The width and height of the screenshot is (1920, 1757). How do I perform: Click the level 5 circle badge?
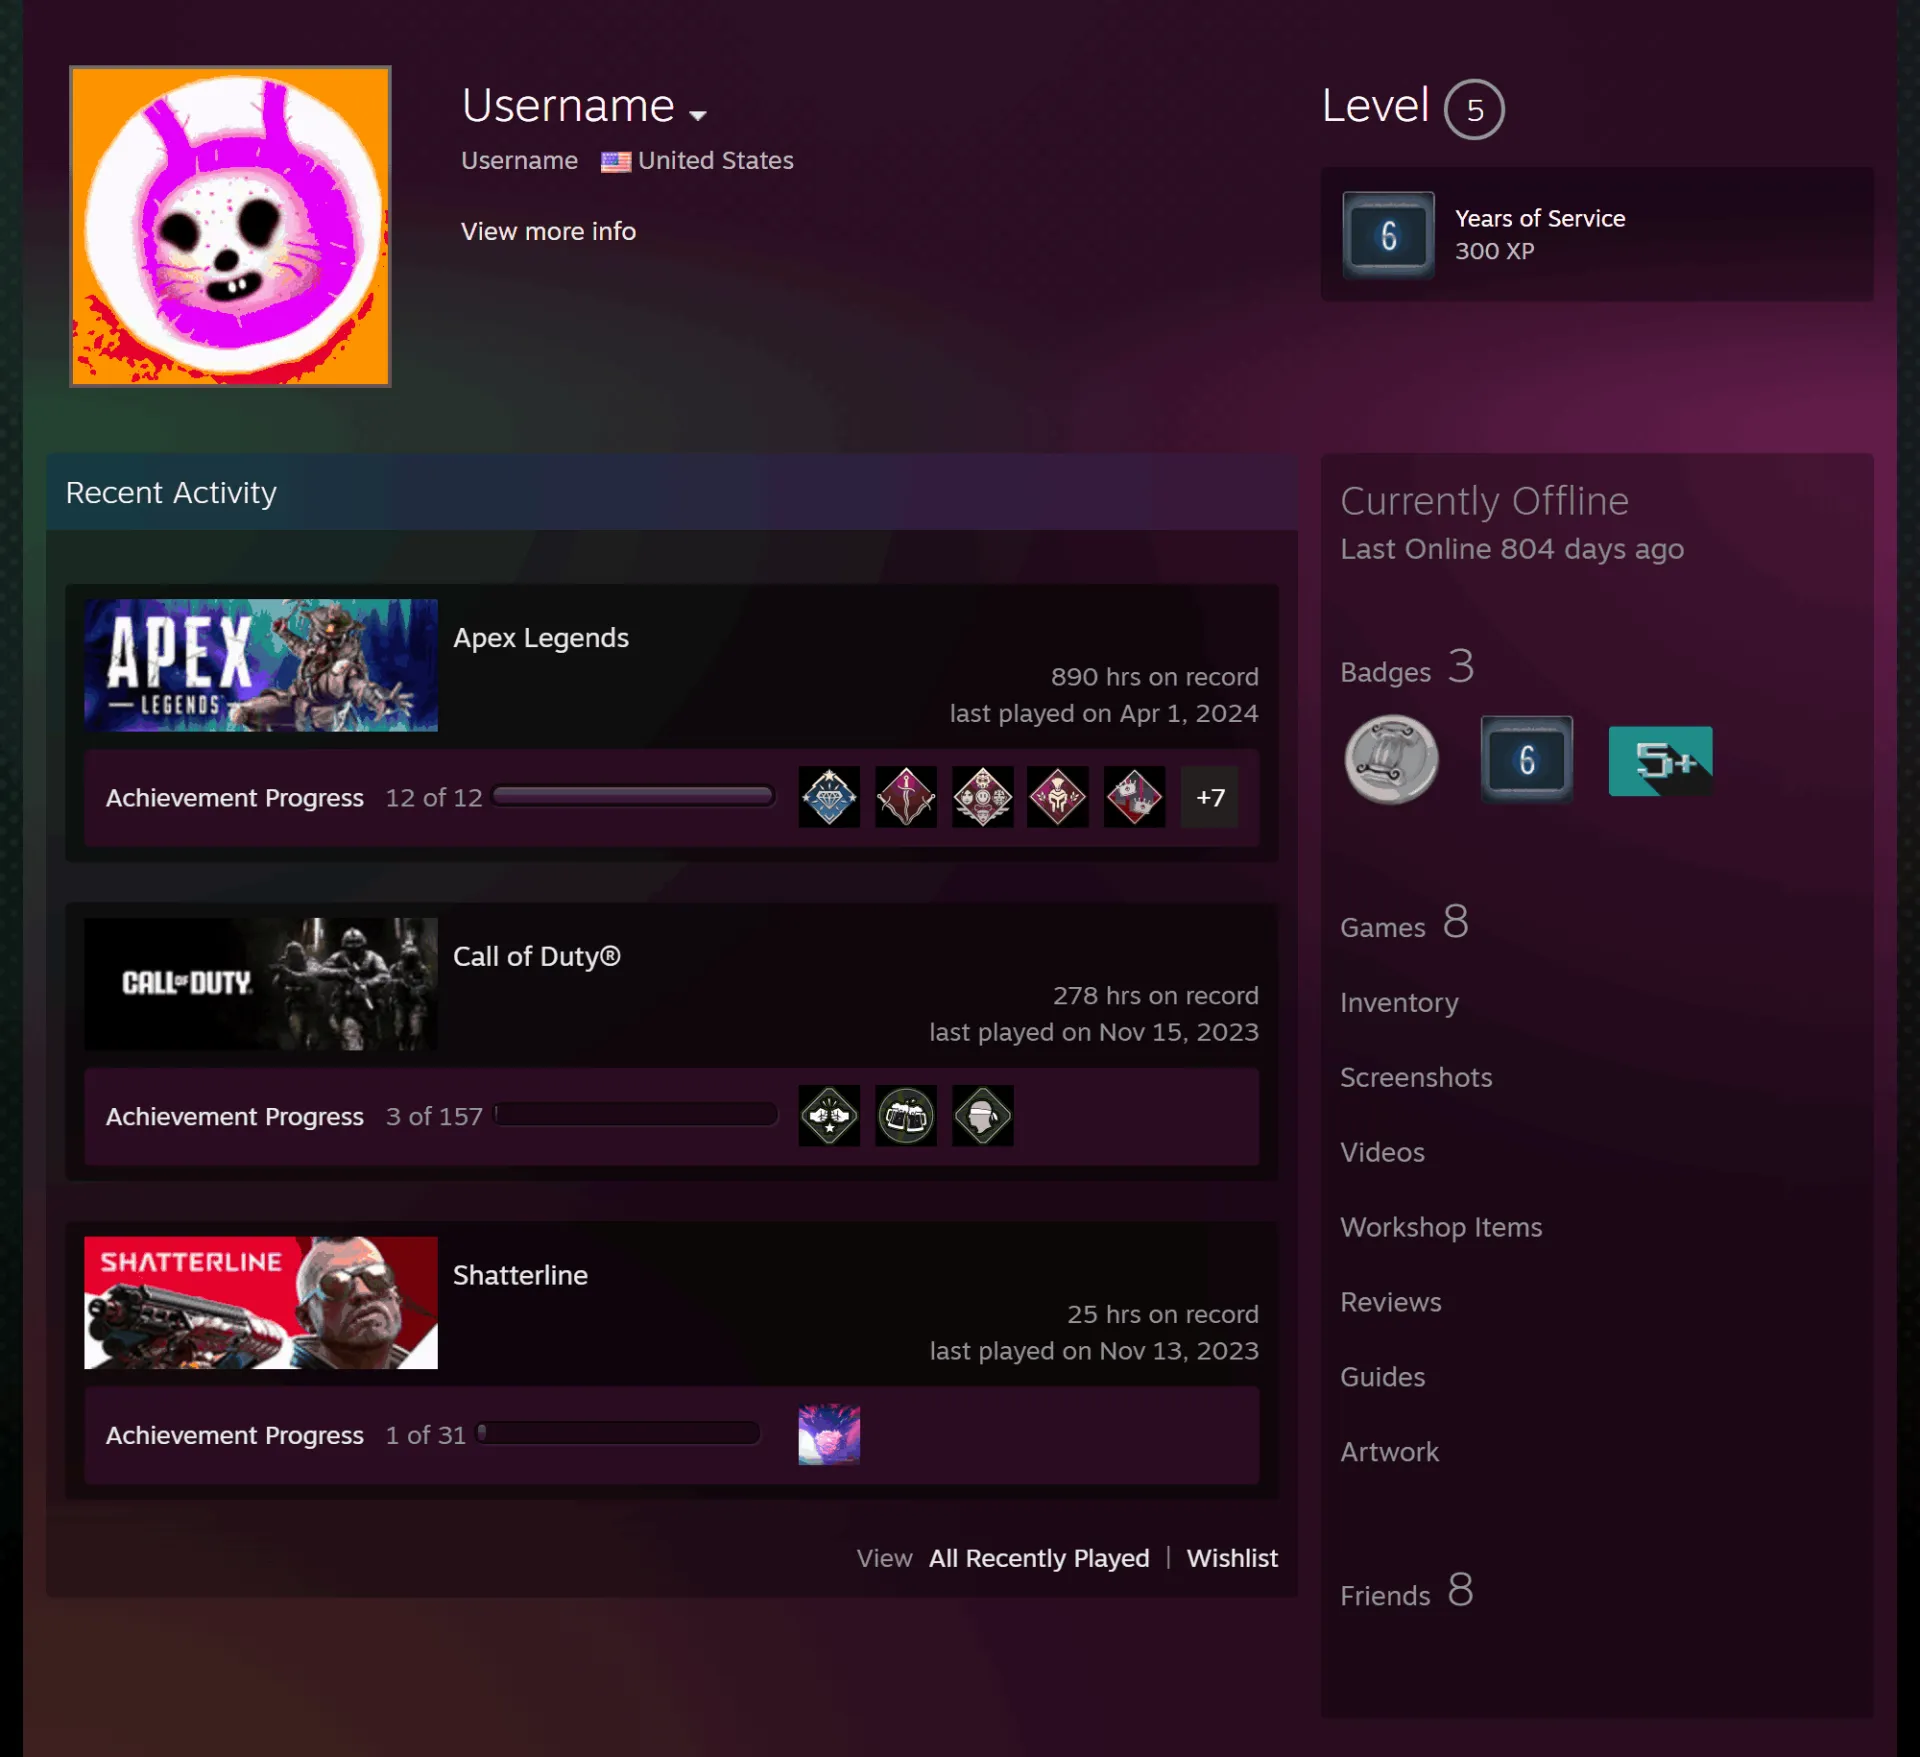coord(1474,109)
